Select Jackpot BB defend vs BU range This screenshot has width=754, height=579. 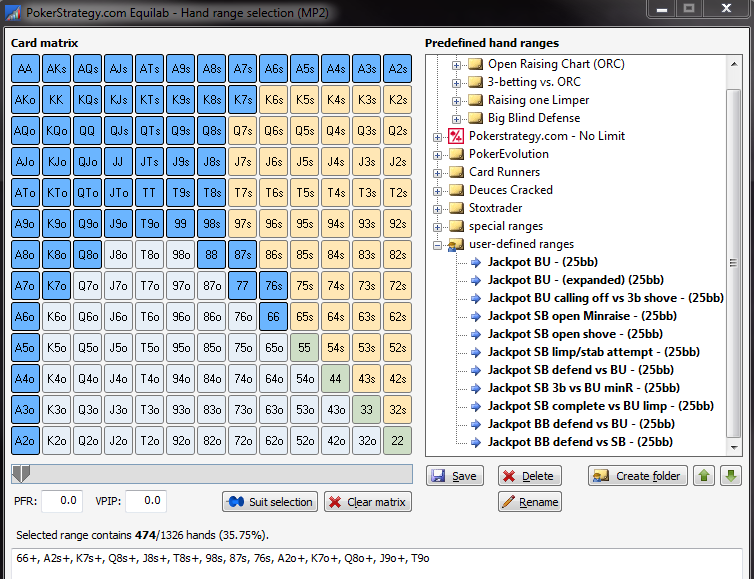(x=581, y=424)
